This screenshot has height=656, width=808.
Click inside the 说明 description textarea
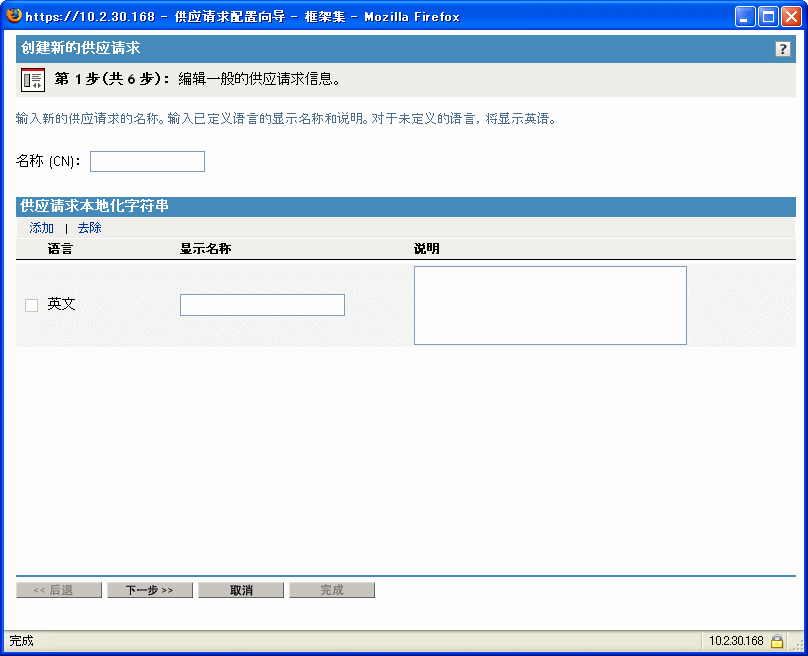(550, 305)
